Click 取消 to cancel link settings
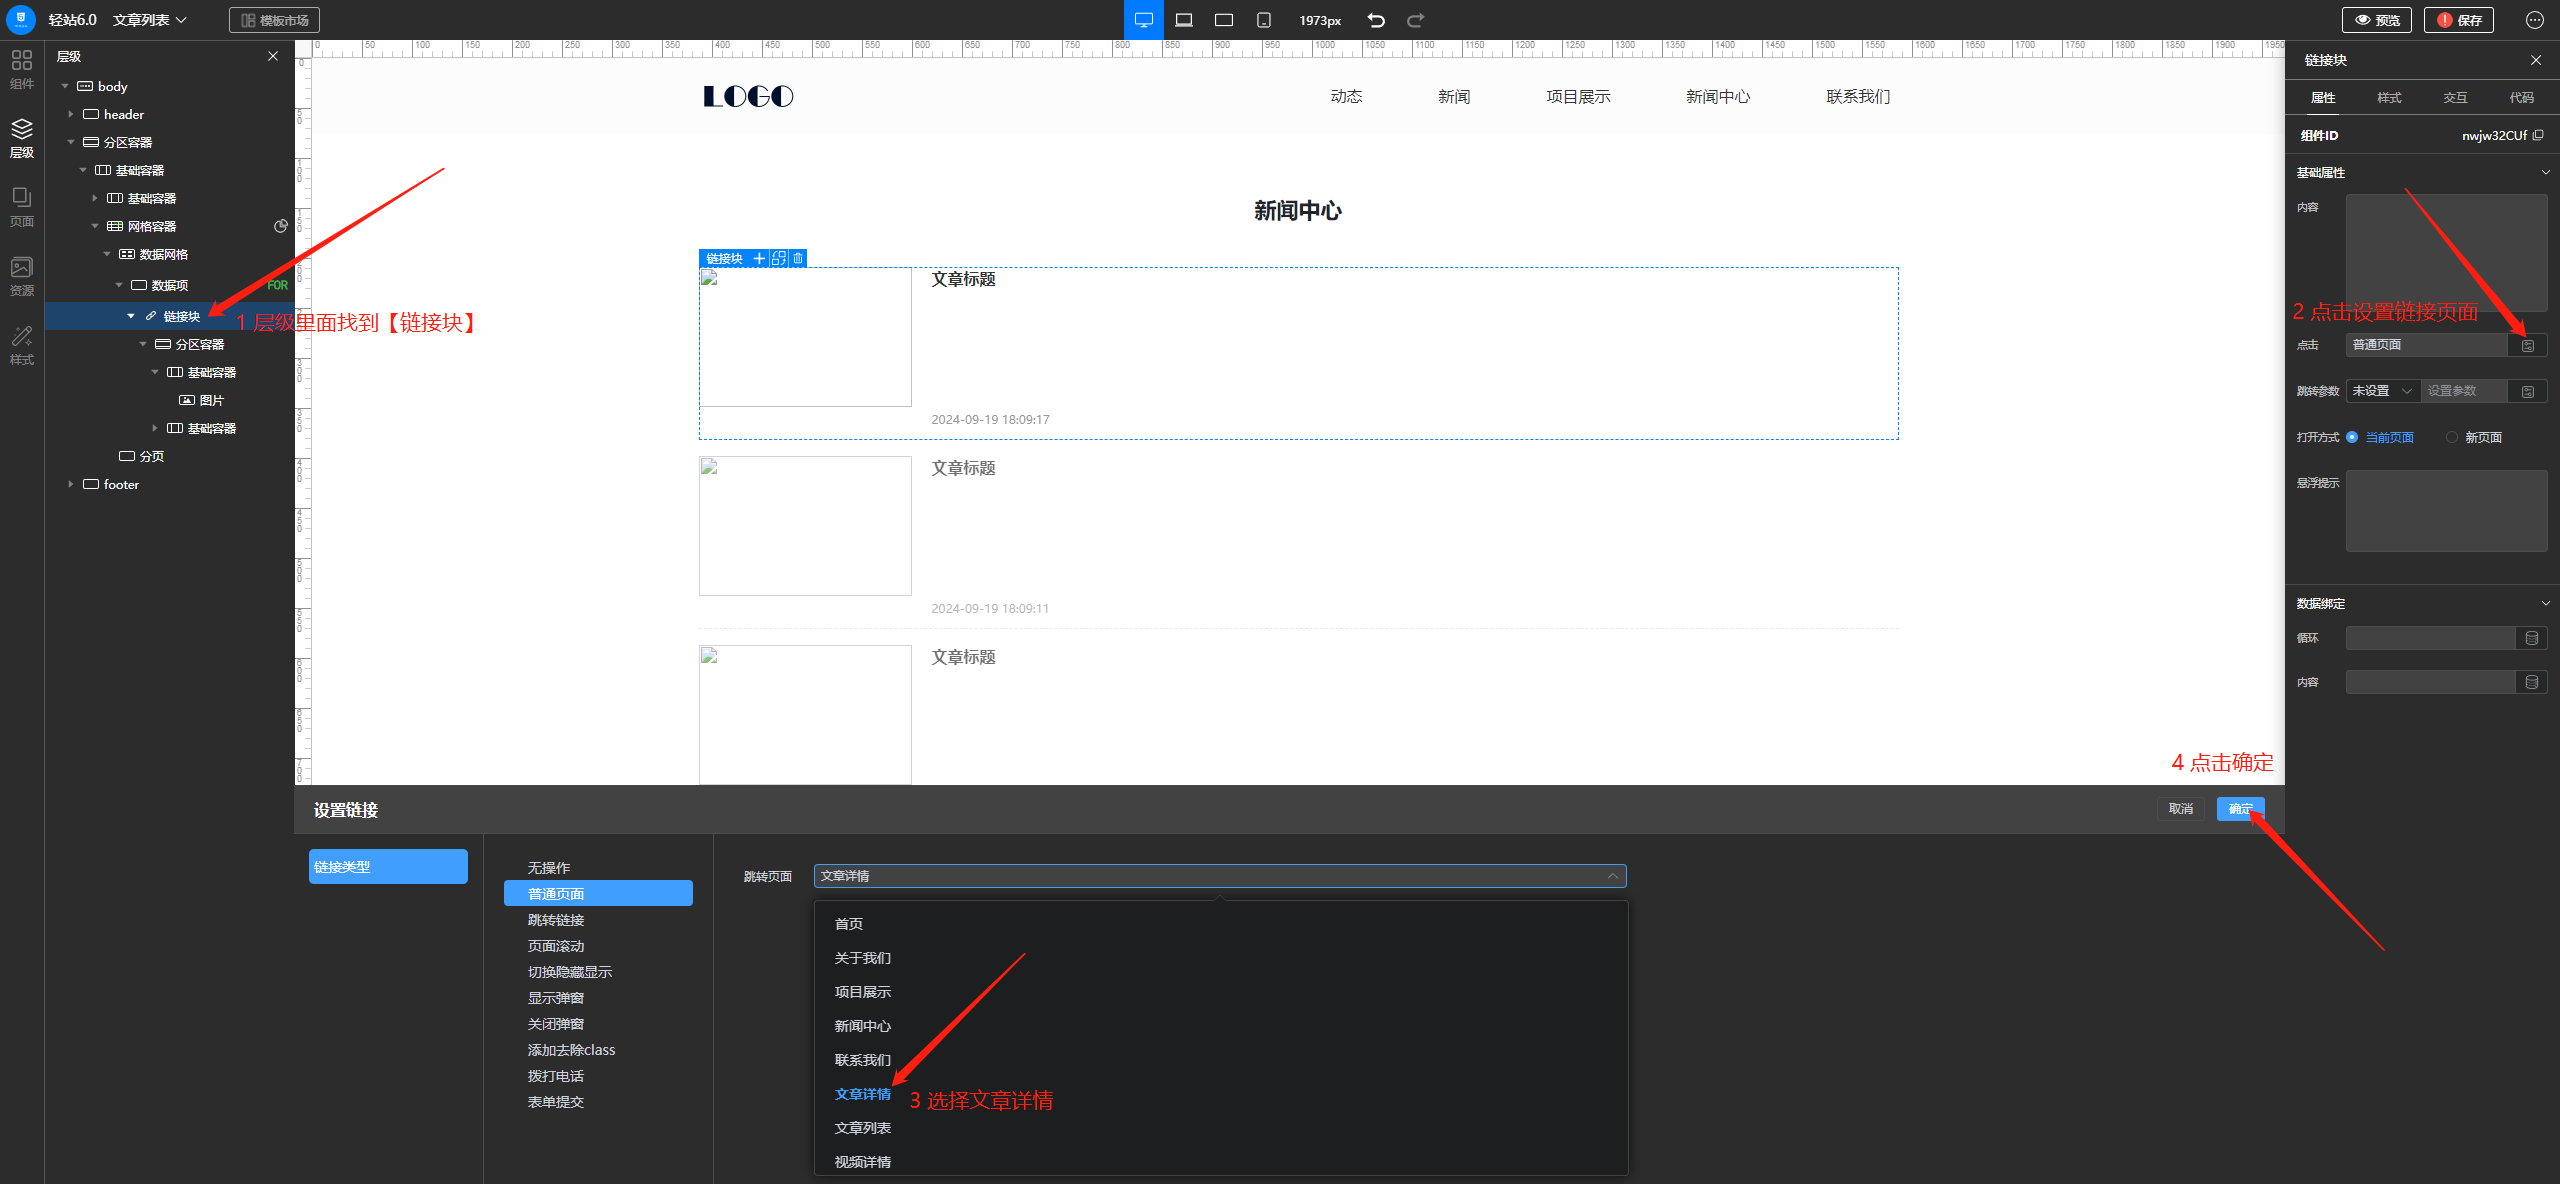2560x1184 pixels. [x=2180, y=809]
